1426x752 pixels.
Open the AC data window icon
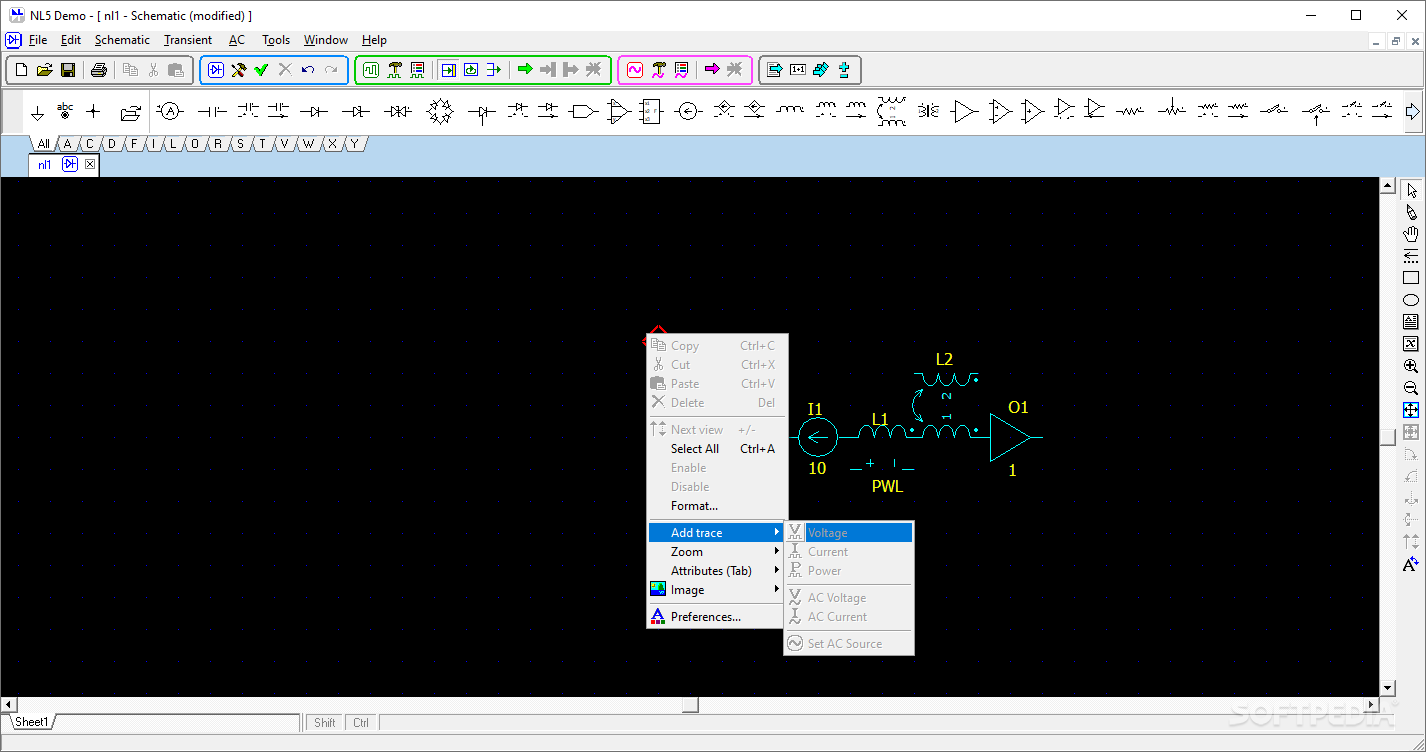click(635, 70)
